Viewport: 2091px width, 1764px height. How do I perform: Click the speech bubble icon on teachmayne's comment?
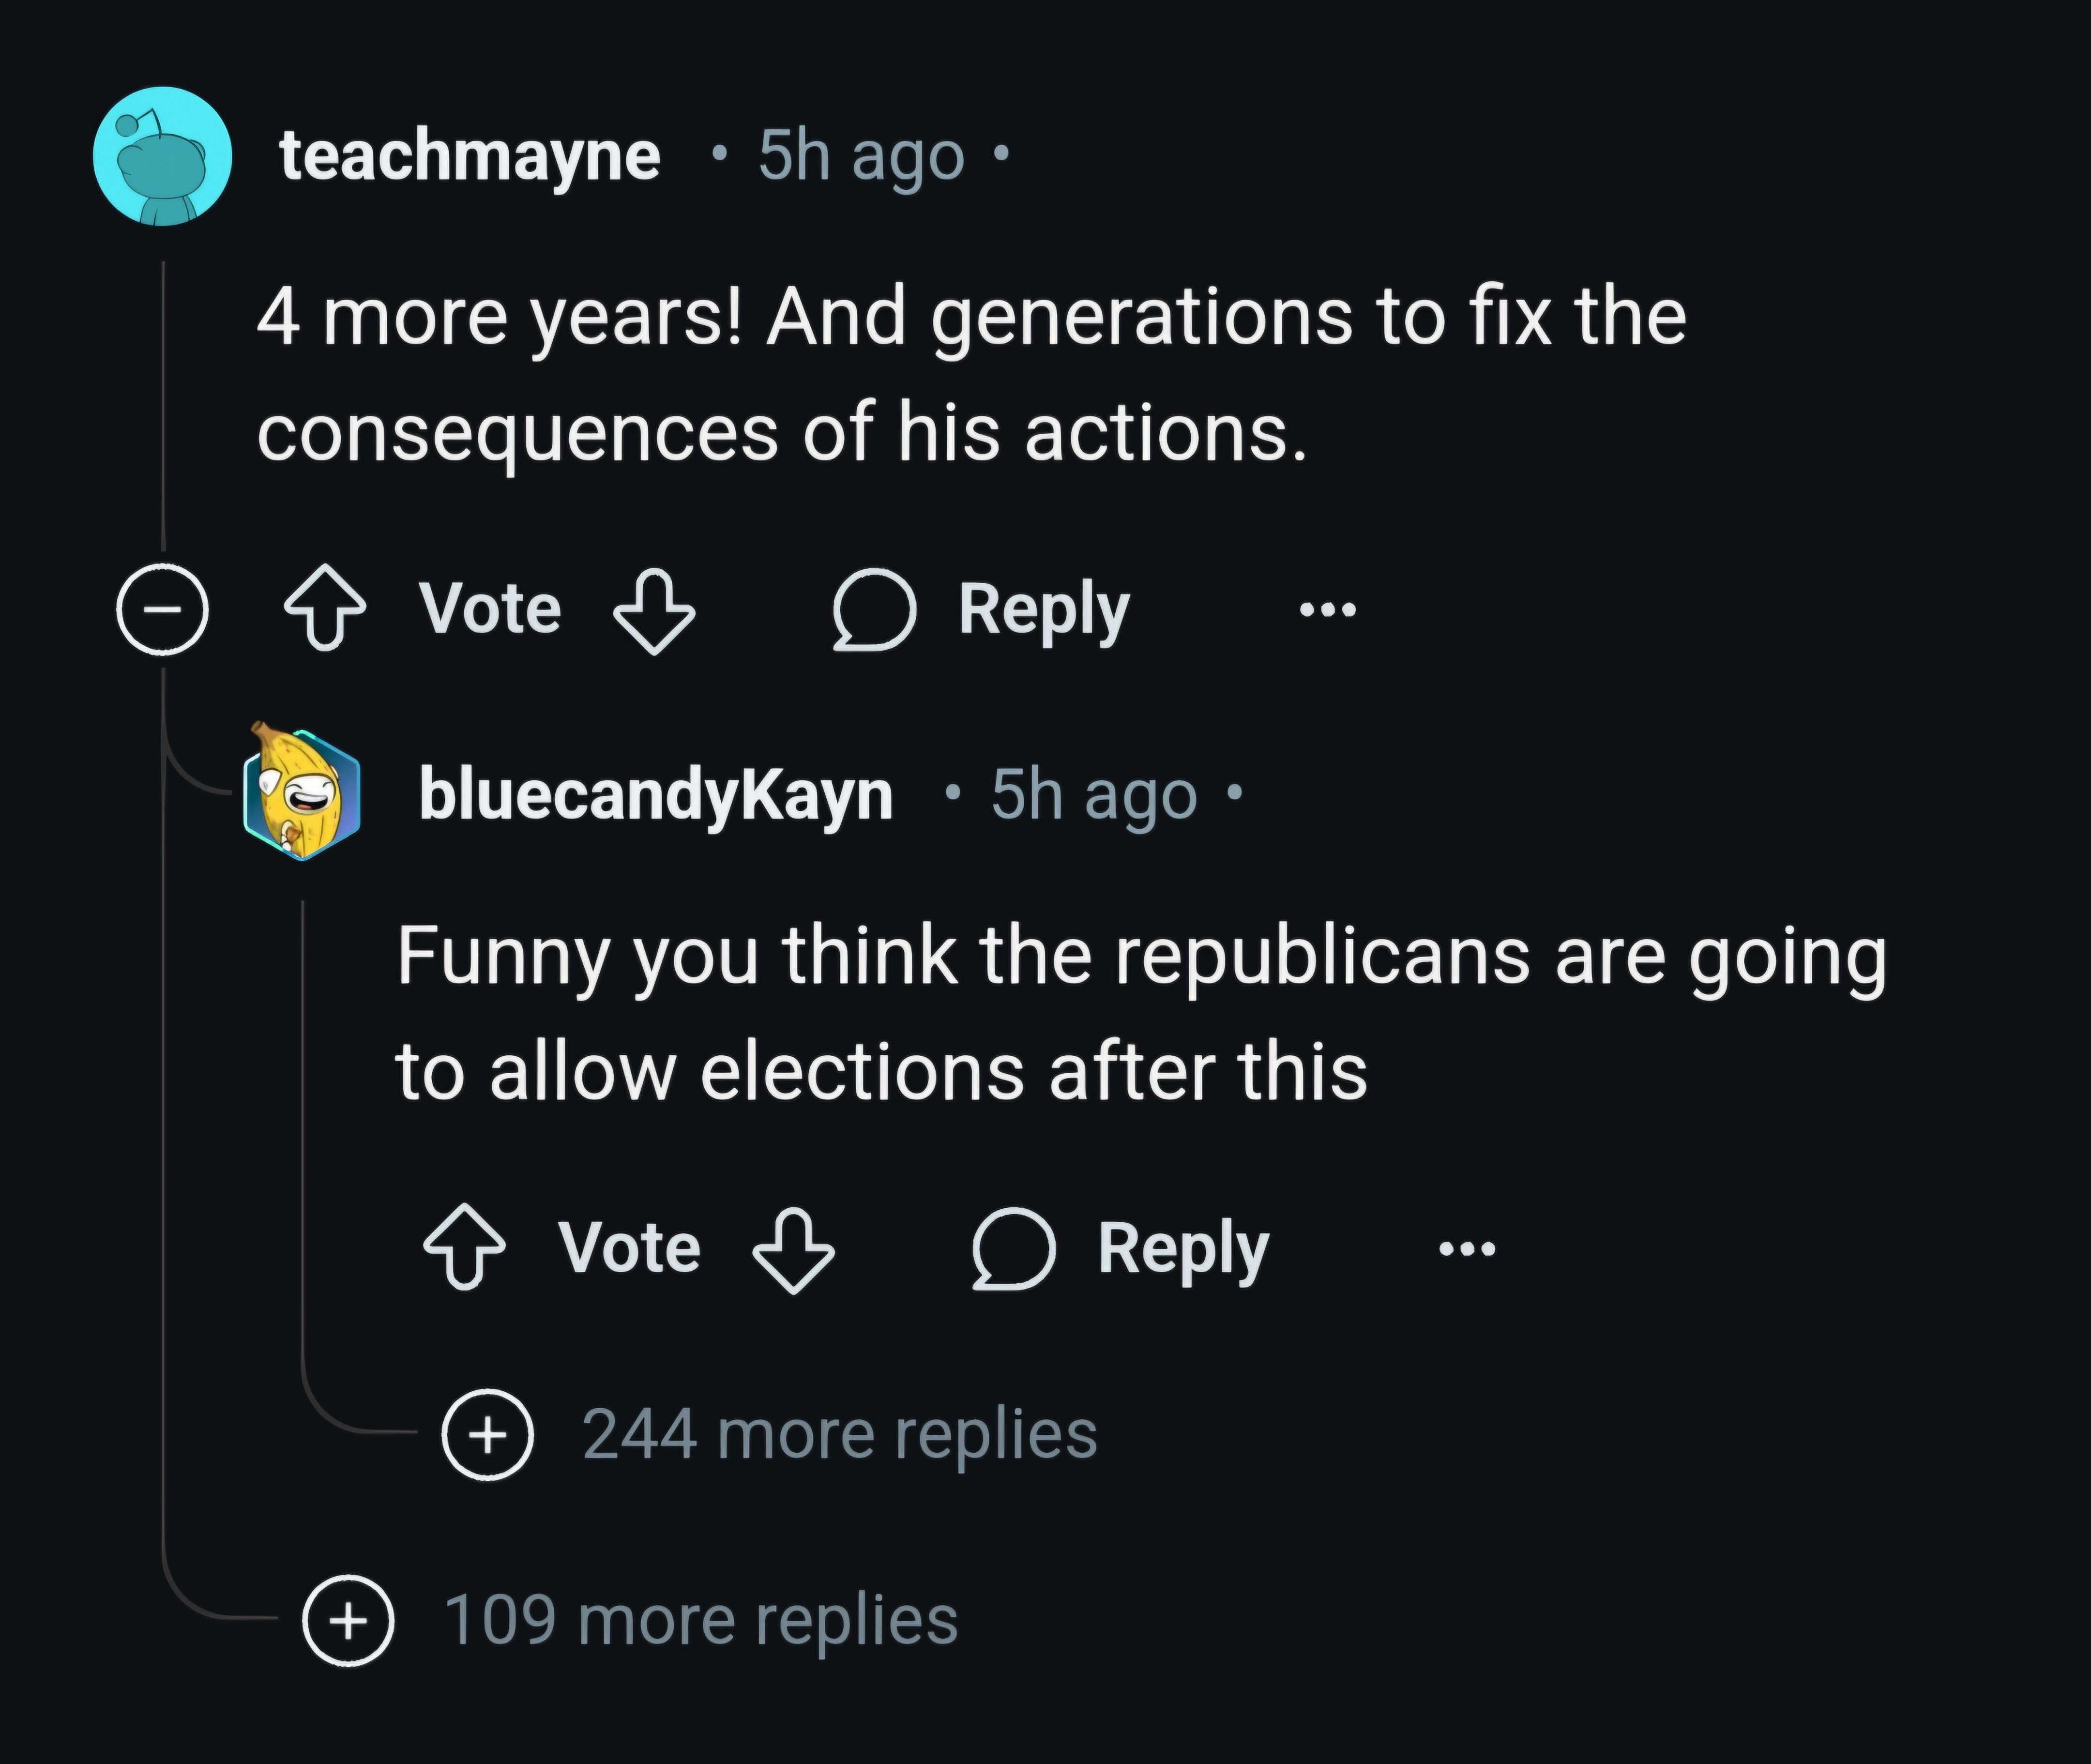pos(874,610)
